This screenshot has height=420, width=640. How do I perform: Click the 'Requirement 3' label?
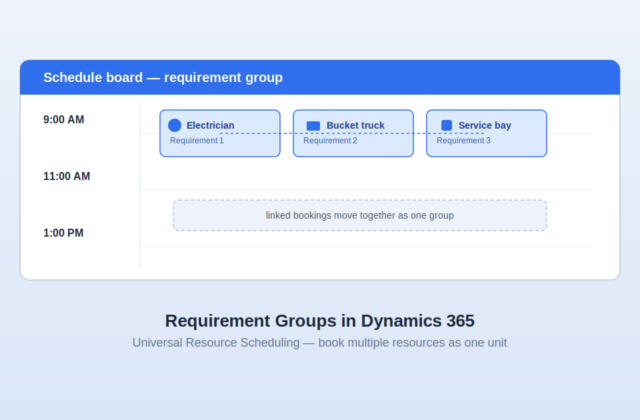tap(464, 141)
